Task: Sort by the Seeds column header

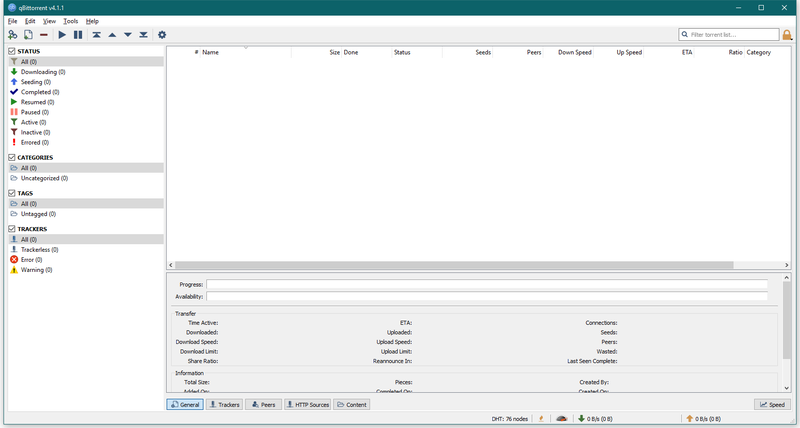Action: point(467,52)
